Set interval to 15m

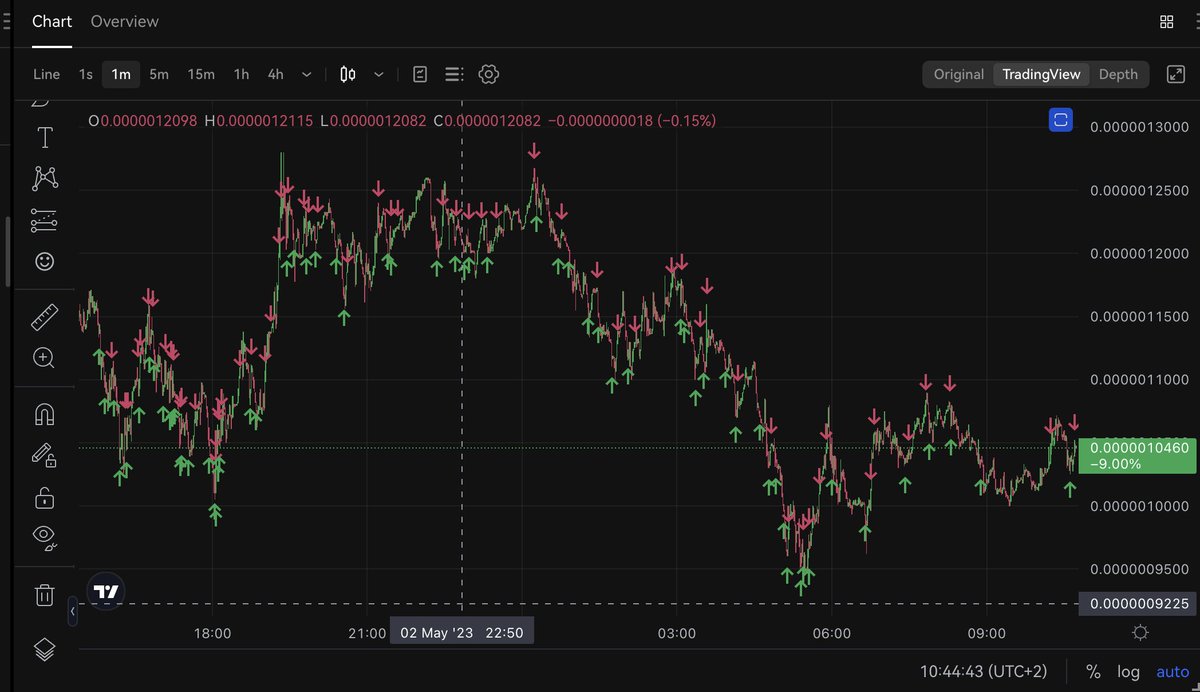click(x=201, y=74)
